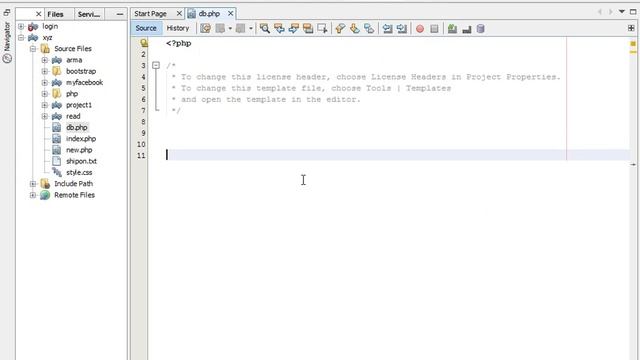640x360 pixels.
Task: Open the Services tab
Action: tap(89, 14)
